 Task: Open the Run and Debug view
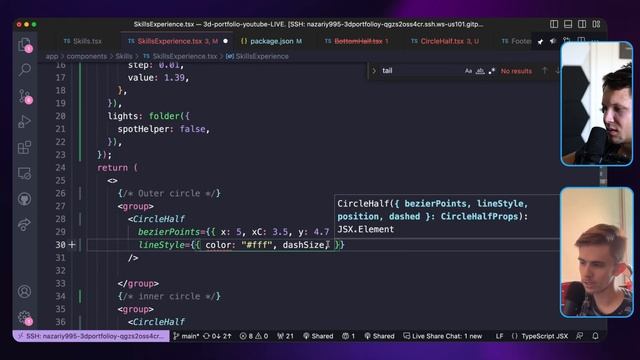point(24,122)
